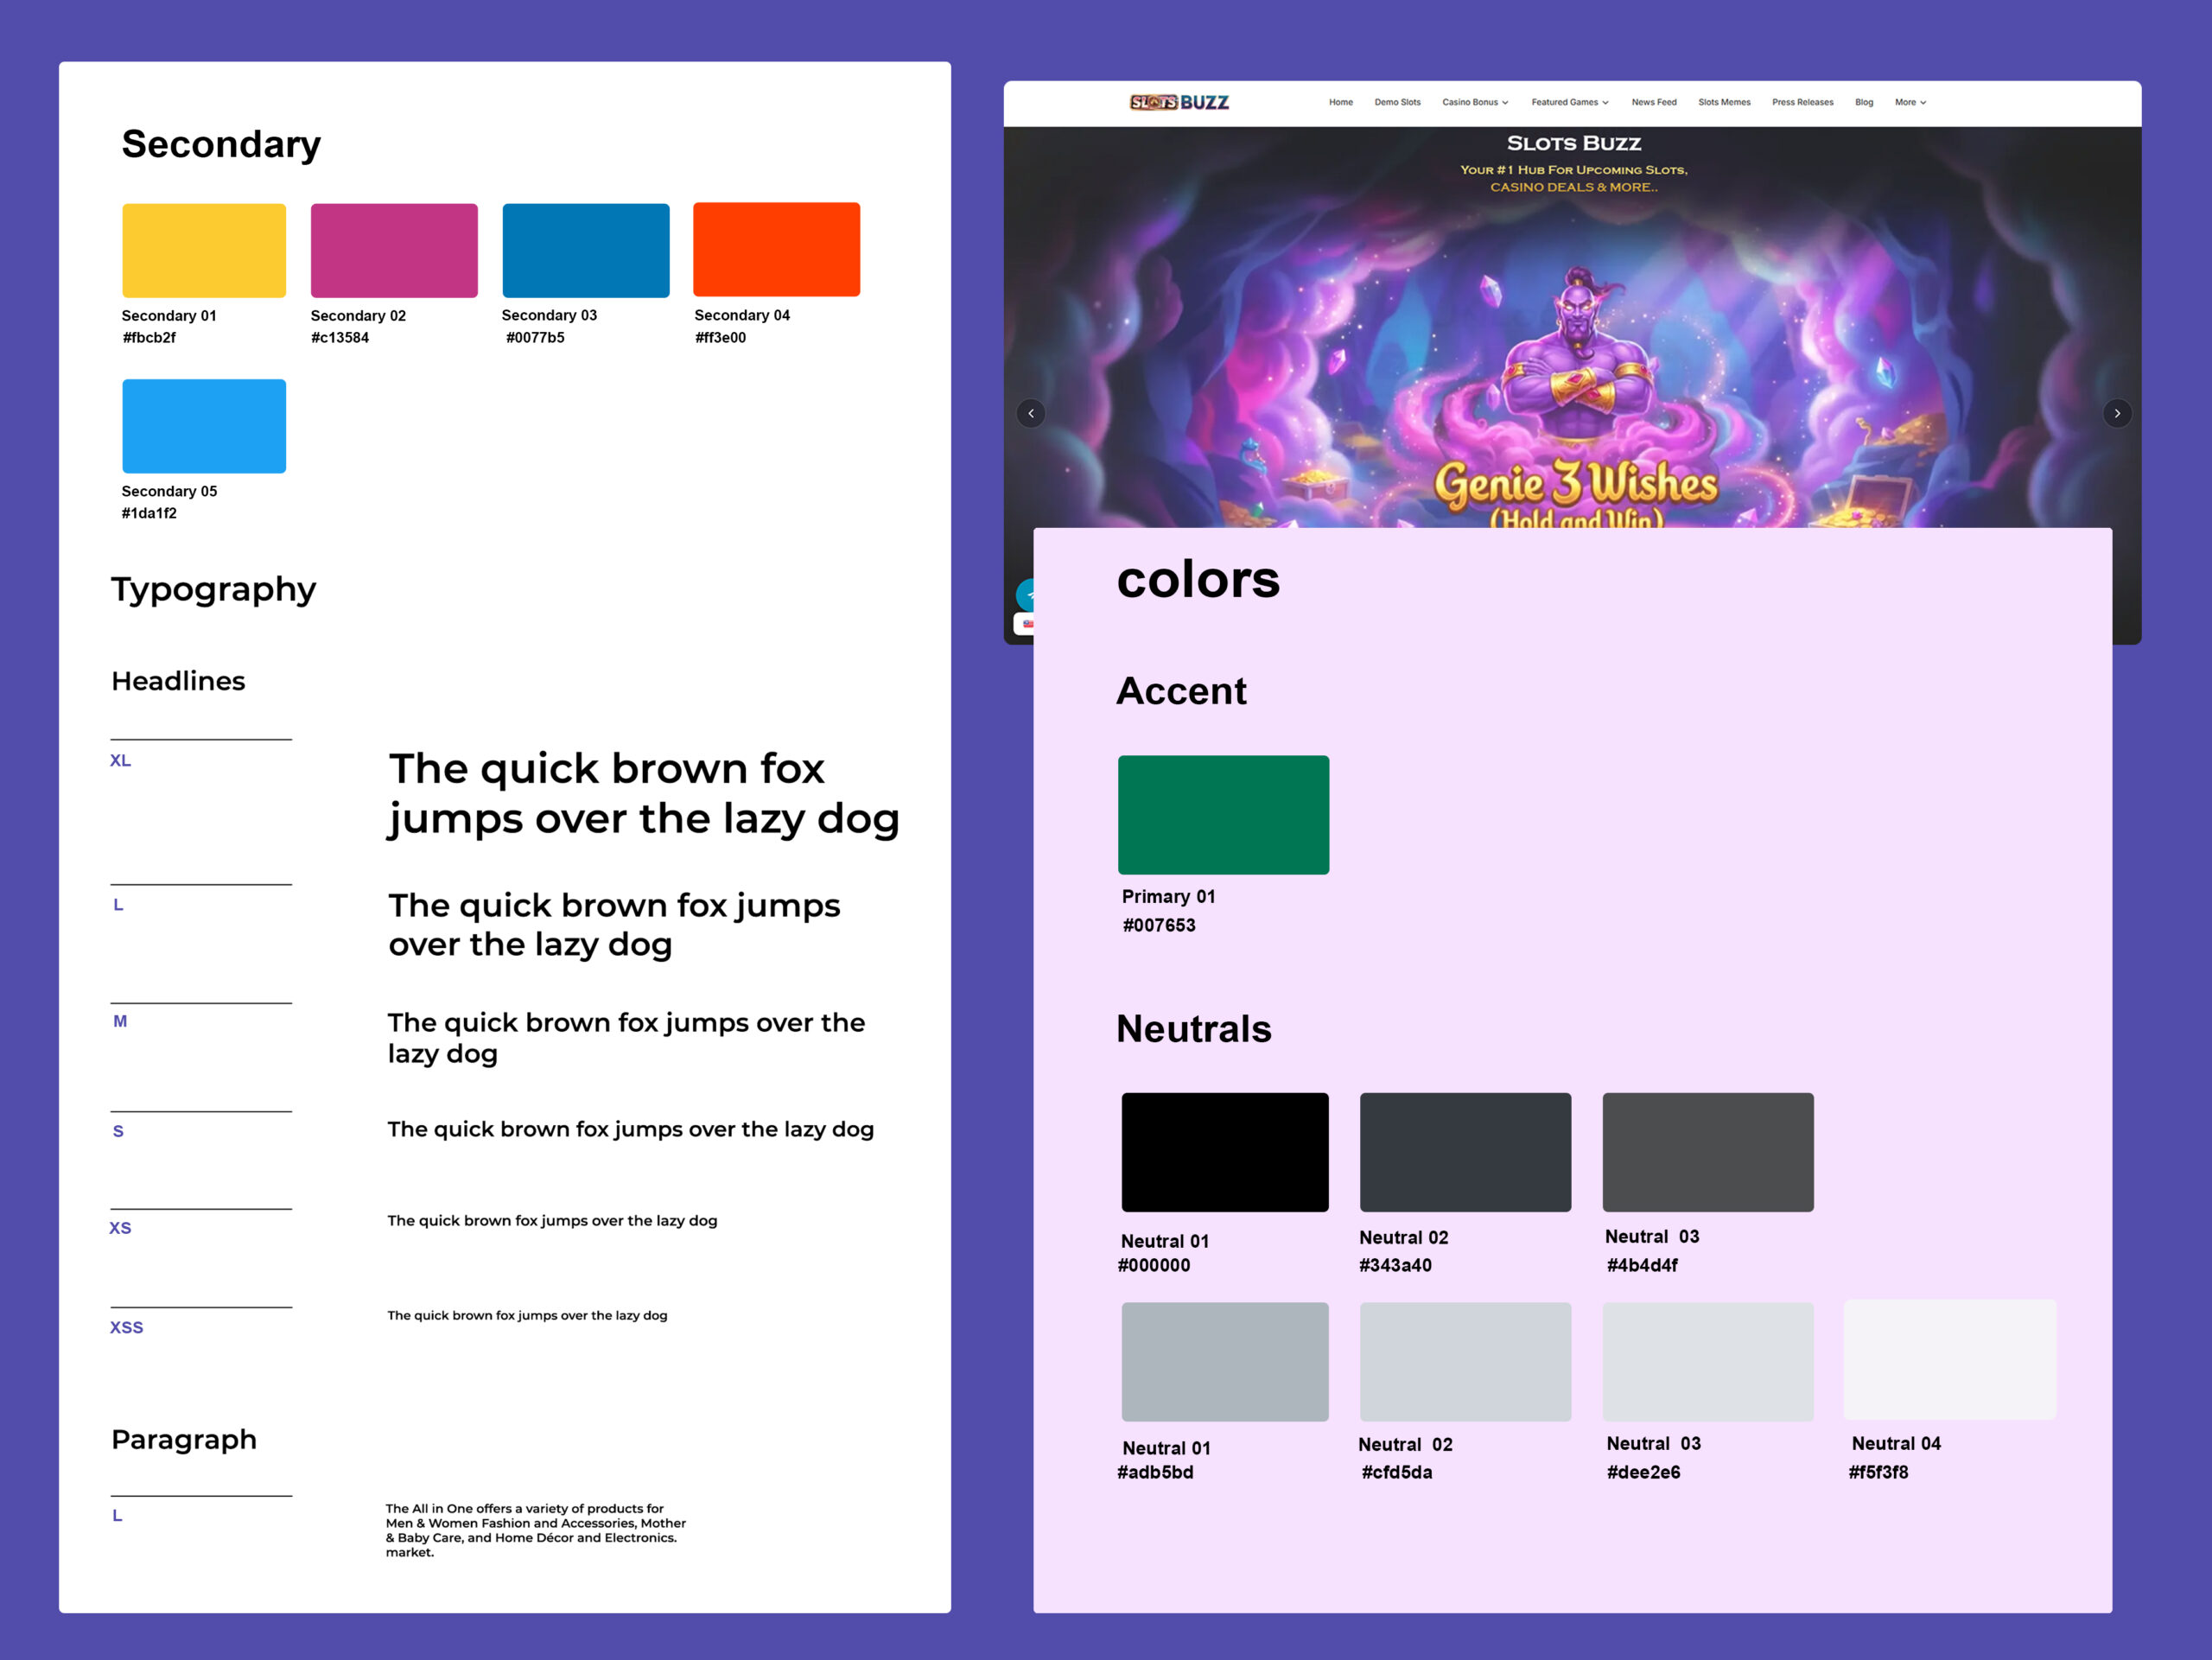Click the Neutrals section heading
This screenshot has height=1660, width=2212.
[x=1193, y=1029]
